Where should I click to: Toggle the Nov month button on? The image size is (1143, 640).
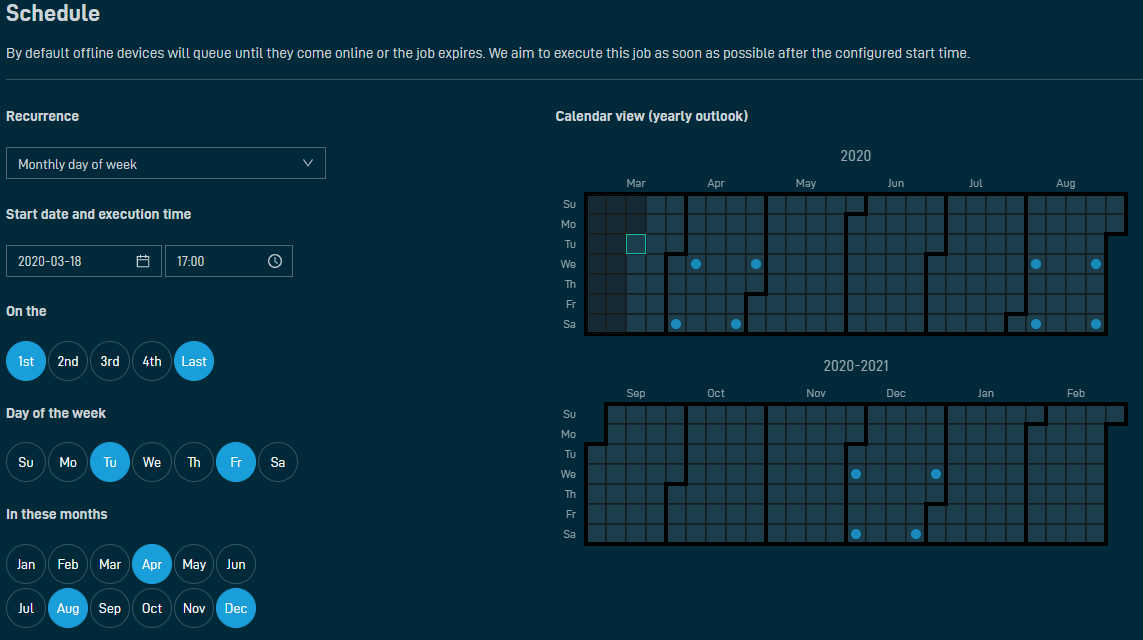(x=194, y=608)
